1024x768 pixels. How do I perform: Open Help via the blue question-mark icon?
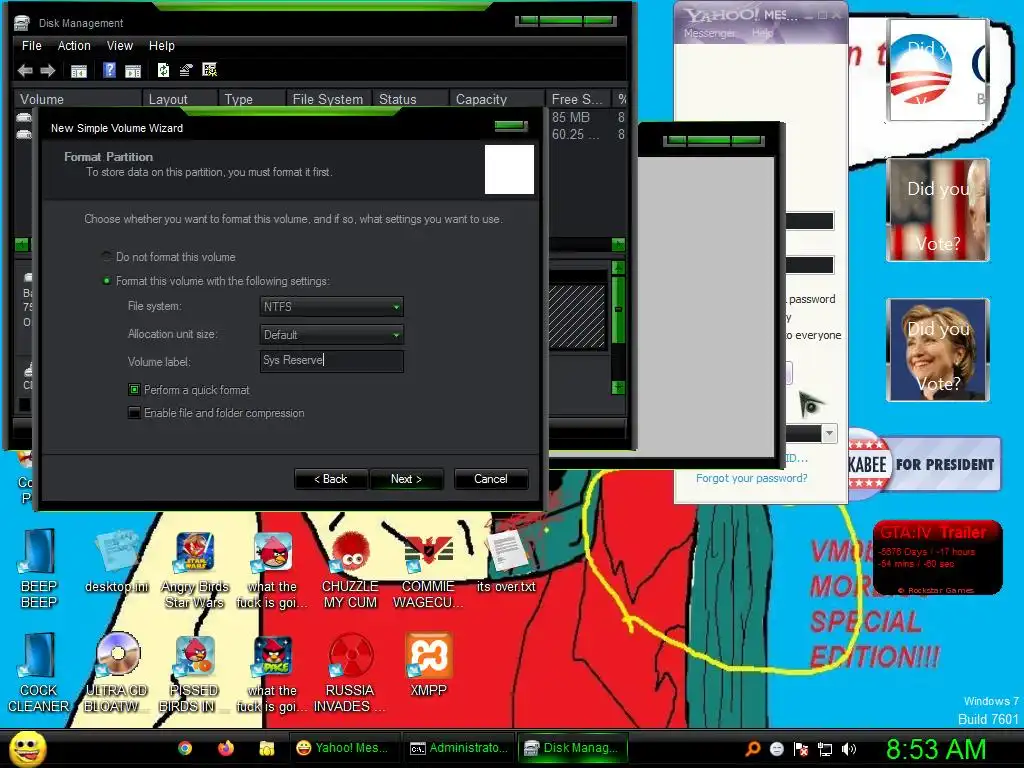[109, 70]
